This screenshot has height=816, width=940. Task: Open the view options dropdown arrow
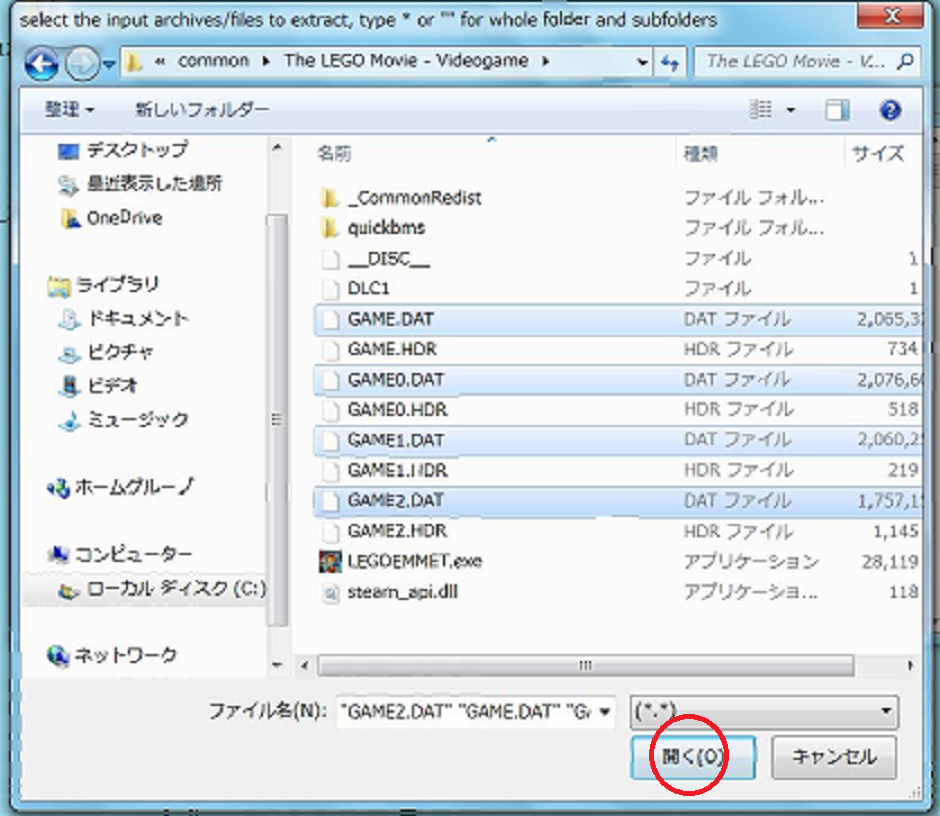[x=791, y=110]
